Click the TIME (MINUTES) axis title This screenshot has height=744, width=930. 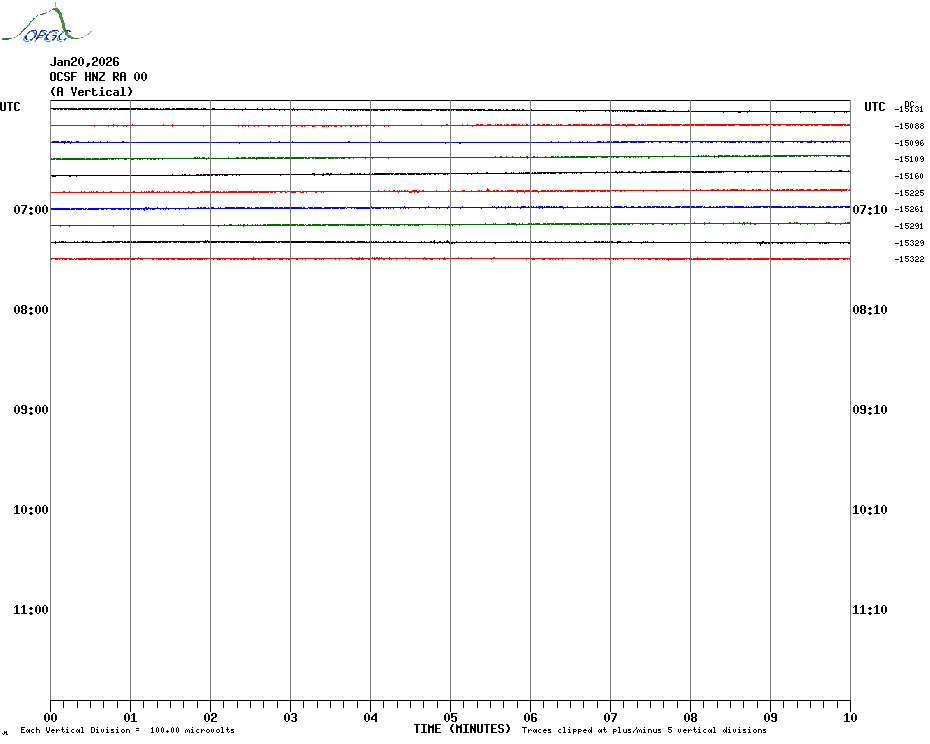click(x=462, y=729)
